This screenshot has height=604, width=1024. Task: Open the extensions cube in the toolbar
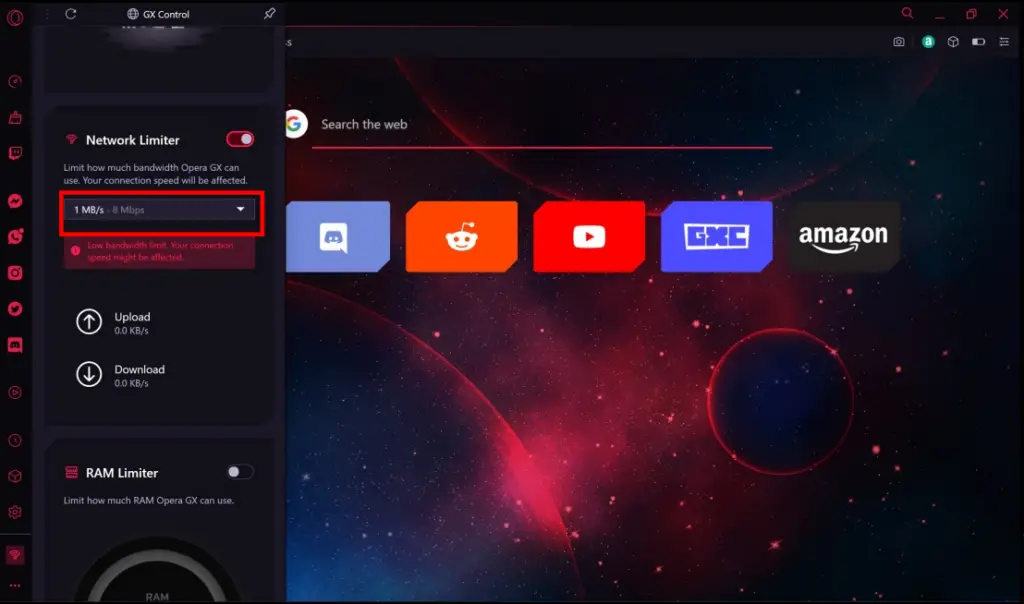click(x=953, y=42)
